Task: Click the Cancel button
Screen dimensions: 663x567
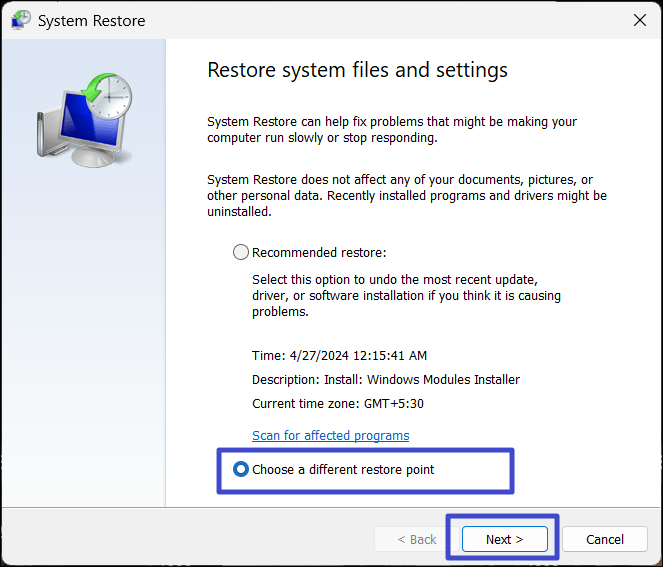Action: coord(605,539)
